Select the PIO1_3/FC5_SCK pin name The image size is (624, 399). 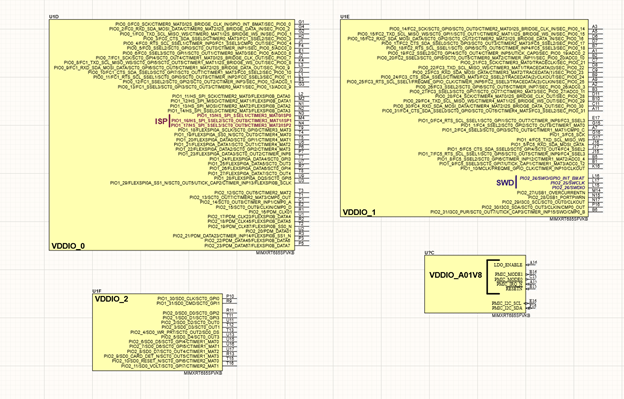(x=567, y=134)
